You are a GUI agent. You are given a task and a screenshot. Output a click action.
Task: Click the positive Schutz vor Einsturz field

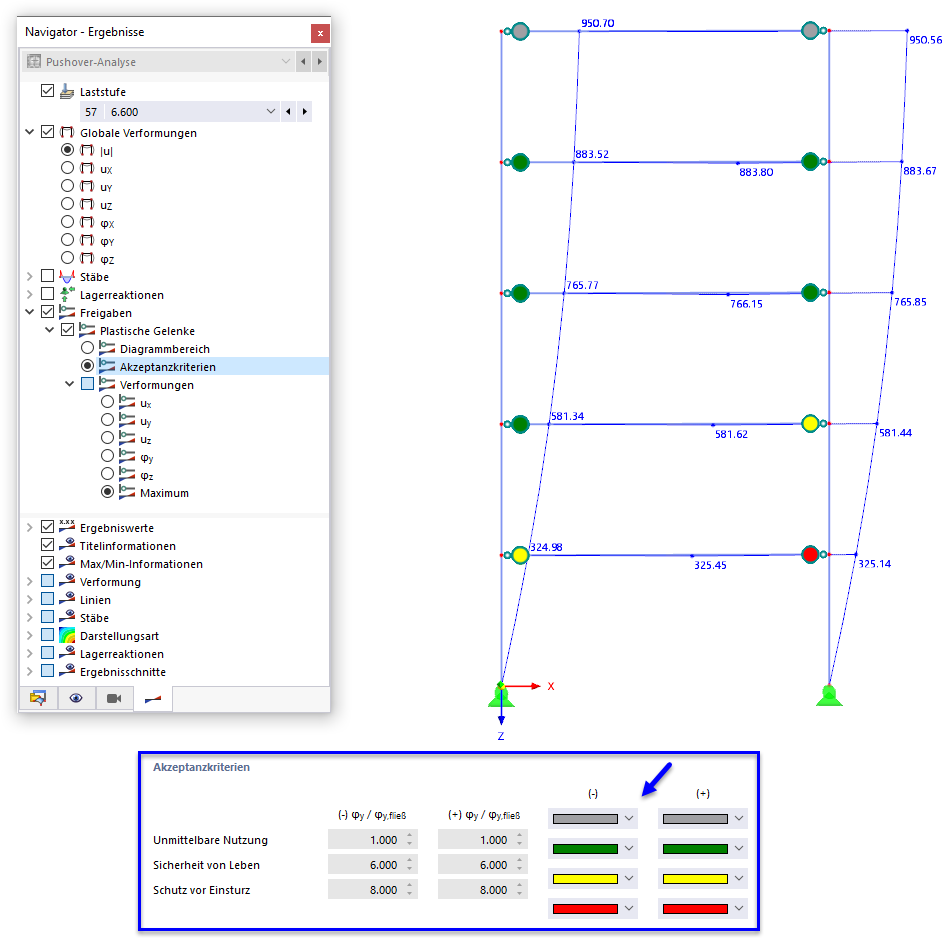click(x=482, y=890)
